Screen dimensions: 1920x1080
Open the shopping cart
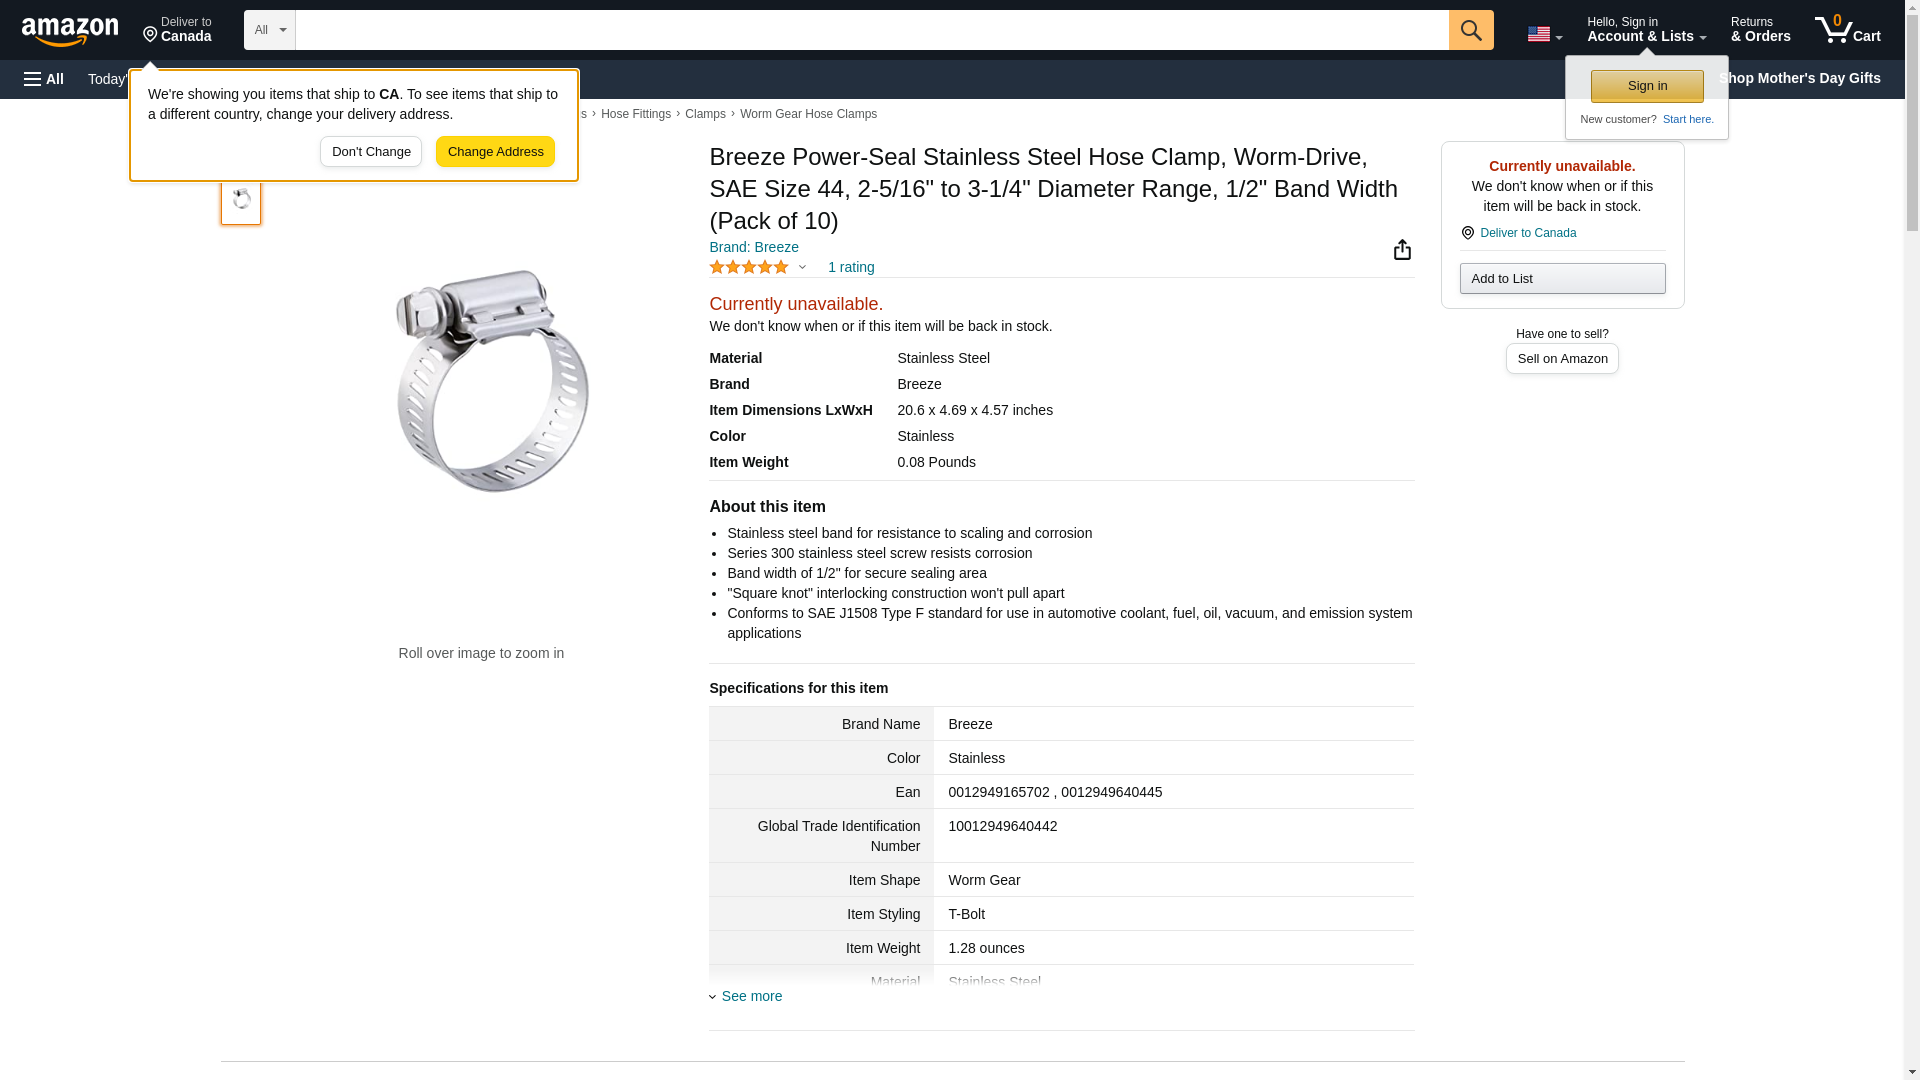pos(1847,30)
